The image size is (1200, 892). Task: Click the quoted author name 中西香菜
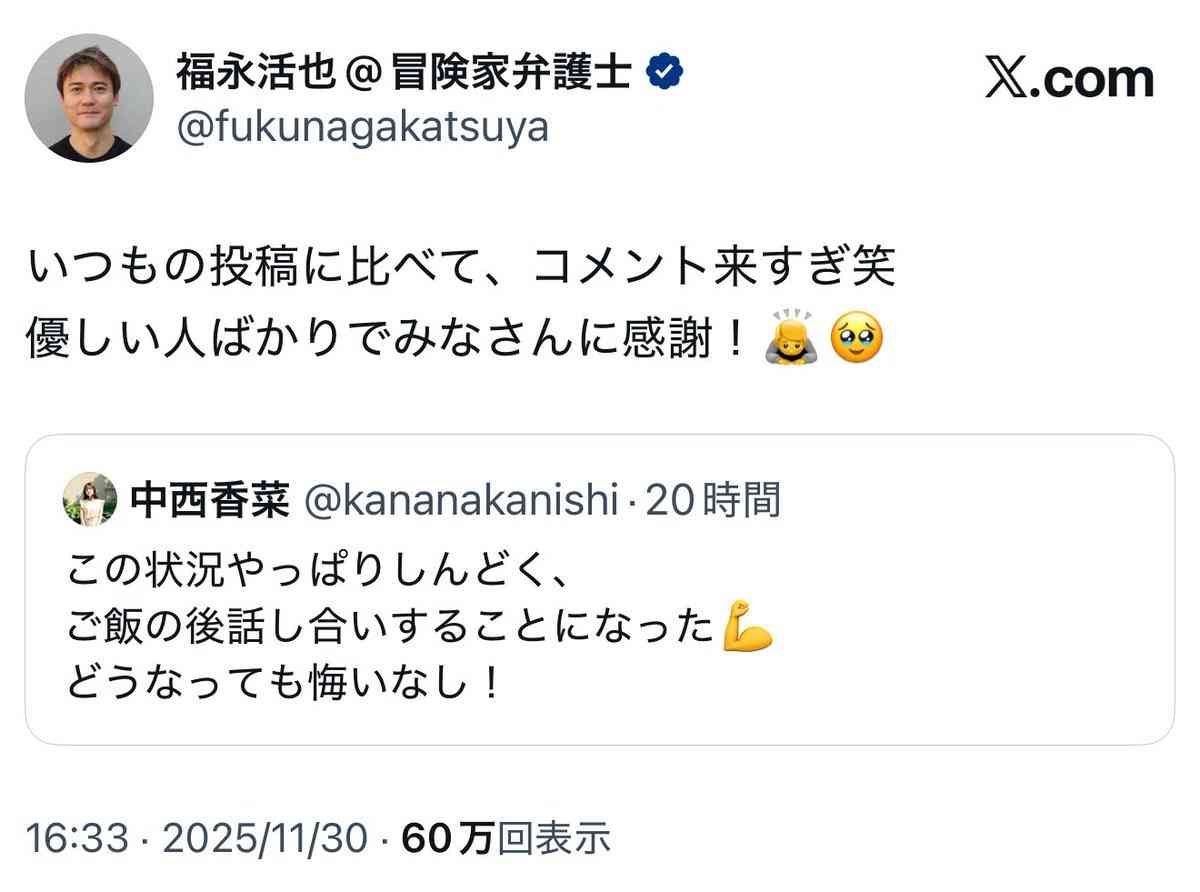(x=210, y=500)
